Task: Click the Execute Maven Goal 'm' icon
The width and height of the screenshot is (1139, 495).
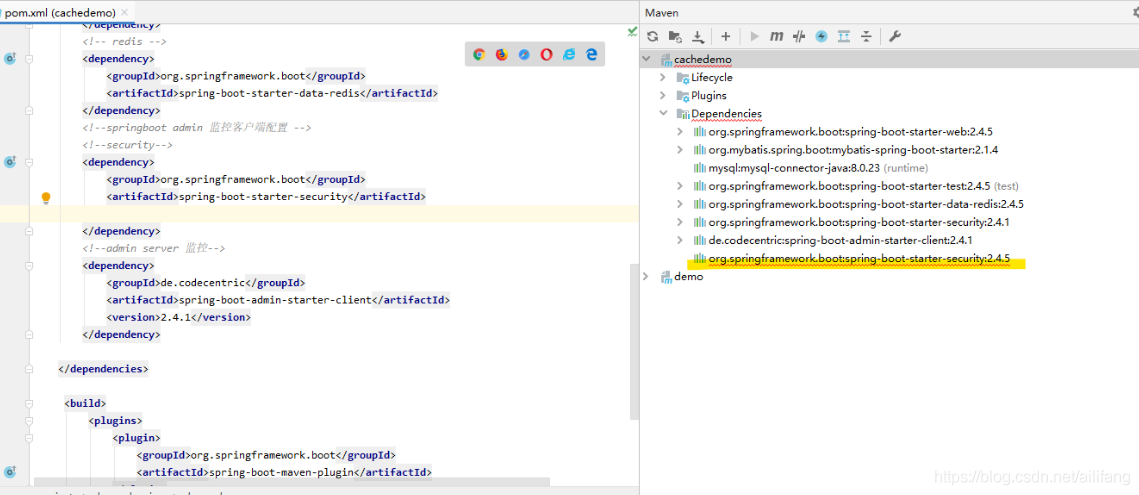Action: (x=776, y=36)
